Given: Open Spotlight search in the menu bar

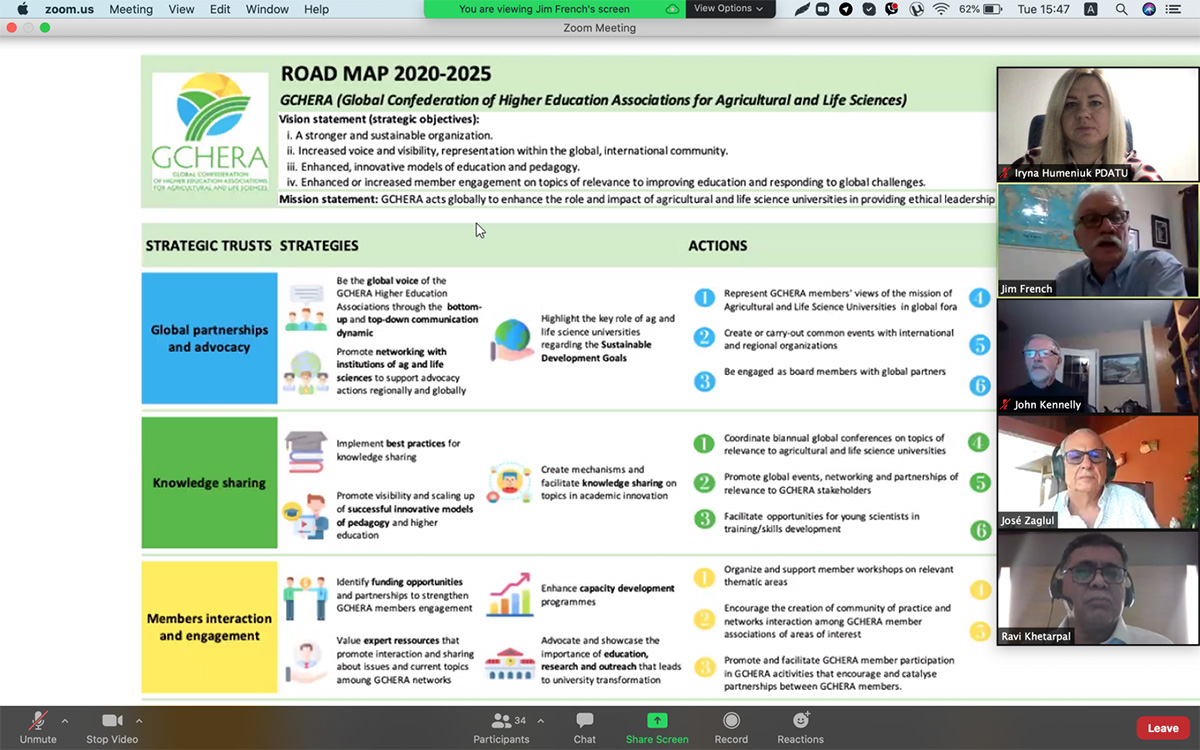Looking at the screenshot, I should click(1121, 9).
